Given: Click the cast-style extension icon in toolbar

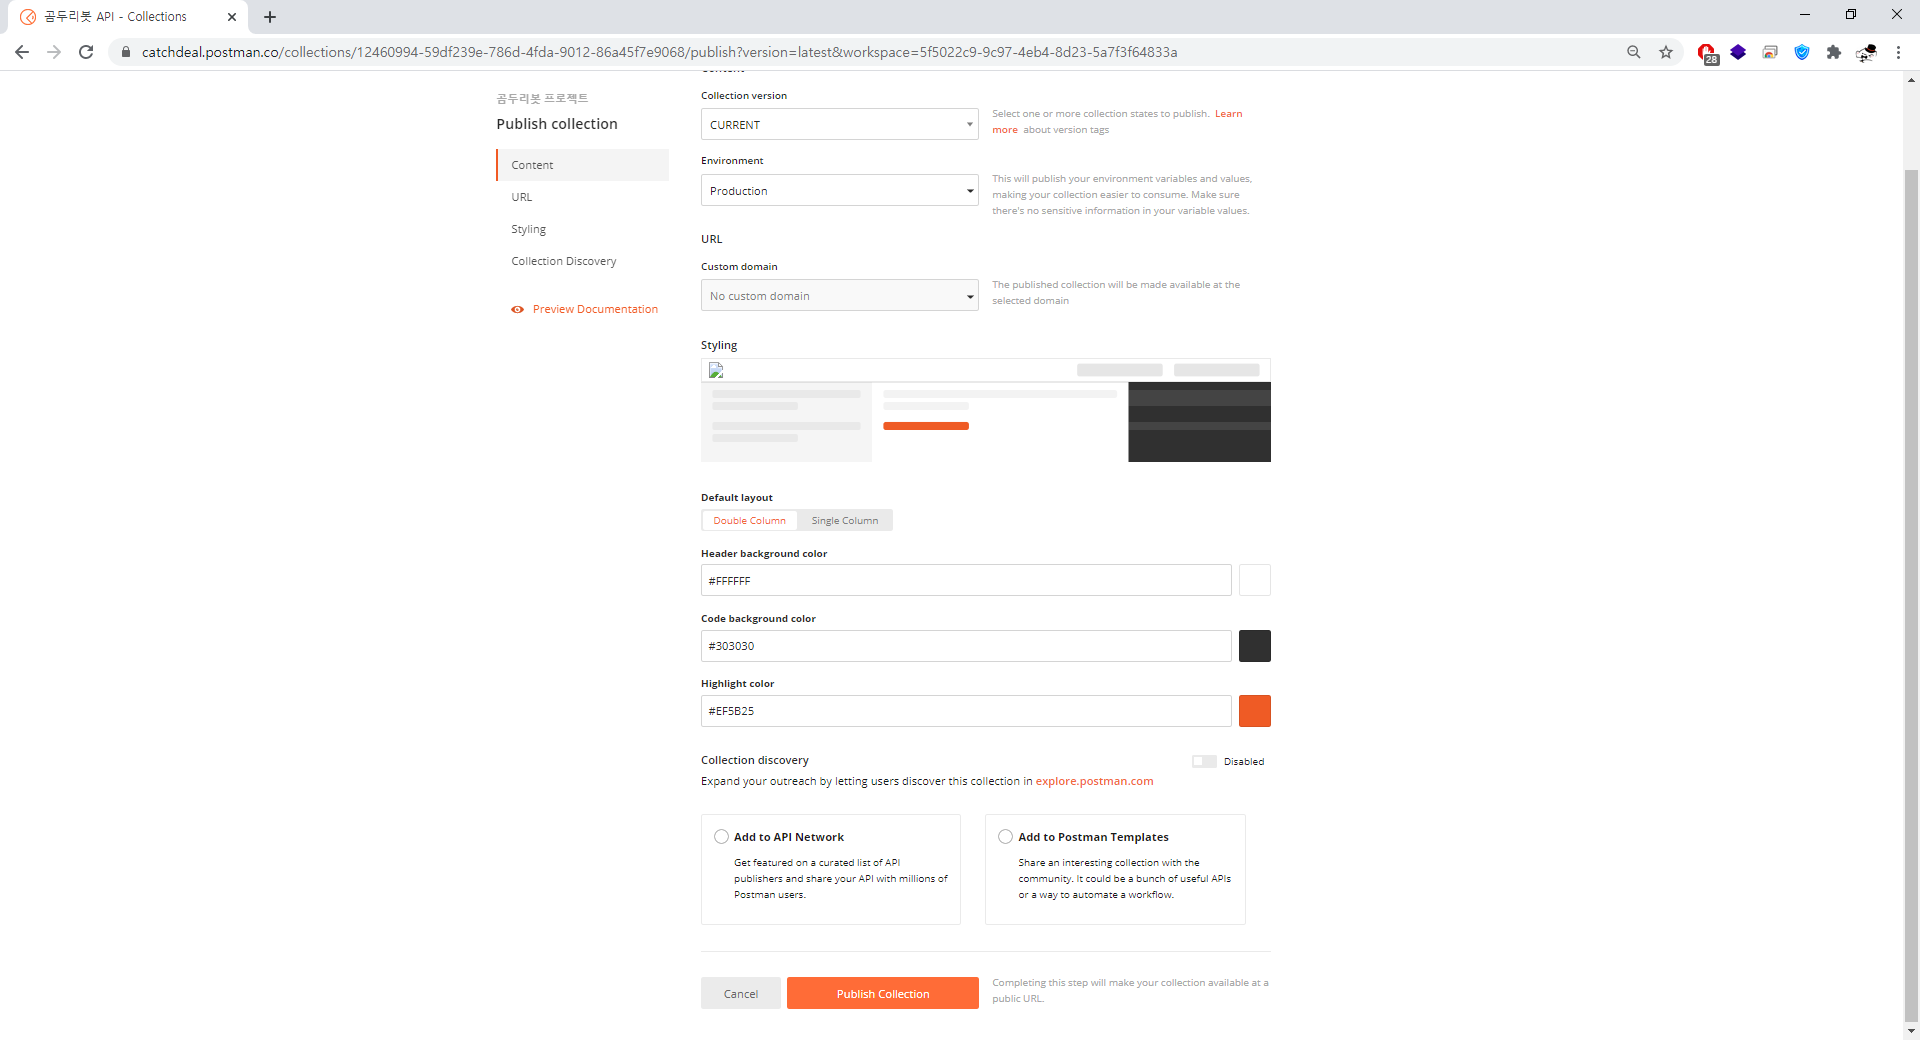Looking at the screenshot, I should click(1770, 52).
